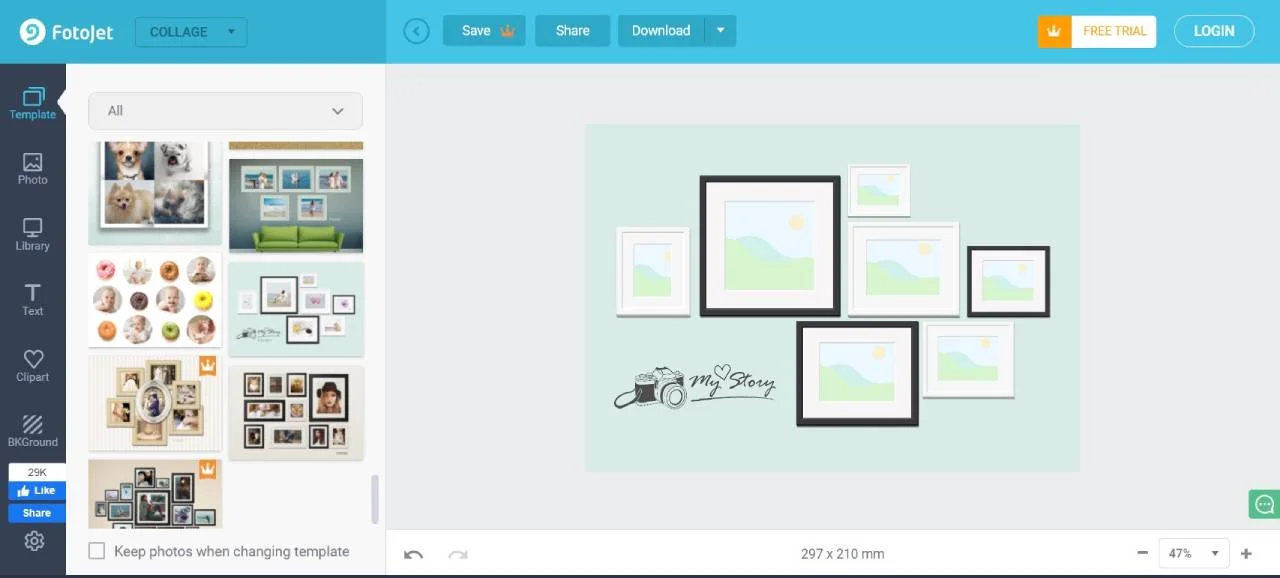Open the BKGround panel in the sidebar
1280x578 pixels.
(x=32, y=428)
